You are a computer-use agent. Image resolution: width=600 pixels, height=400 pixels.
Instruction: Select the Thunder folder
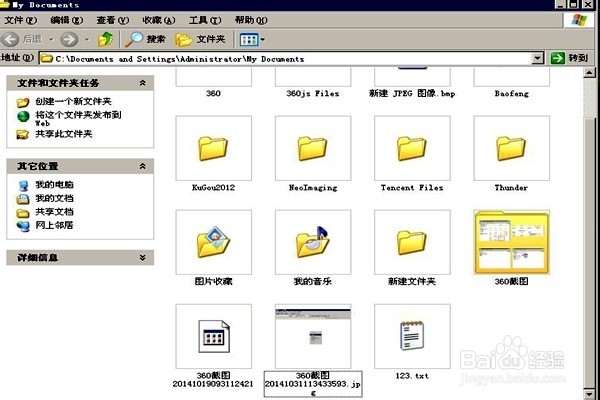click(512, 149)
